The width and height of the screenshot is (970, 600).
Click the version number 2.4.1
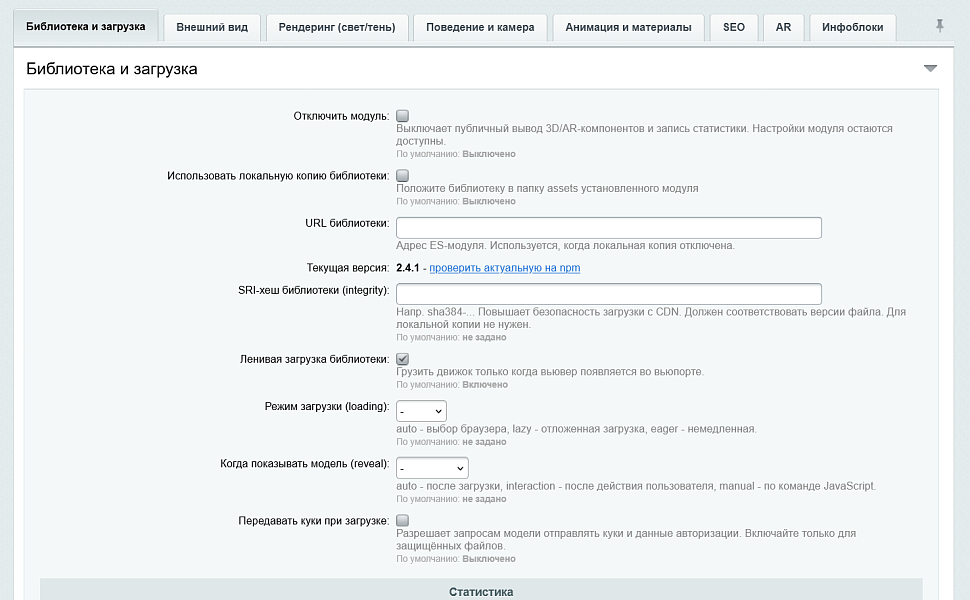(x=408, y=268)
